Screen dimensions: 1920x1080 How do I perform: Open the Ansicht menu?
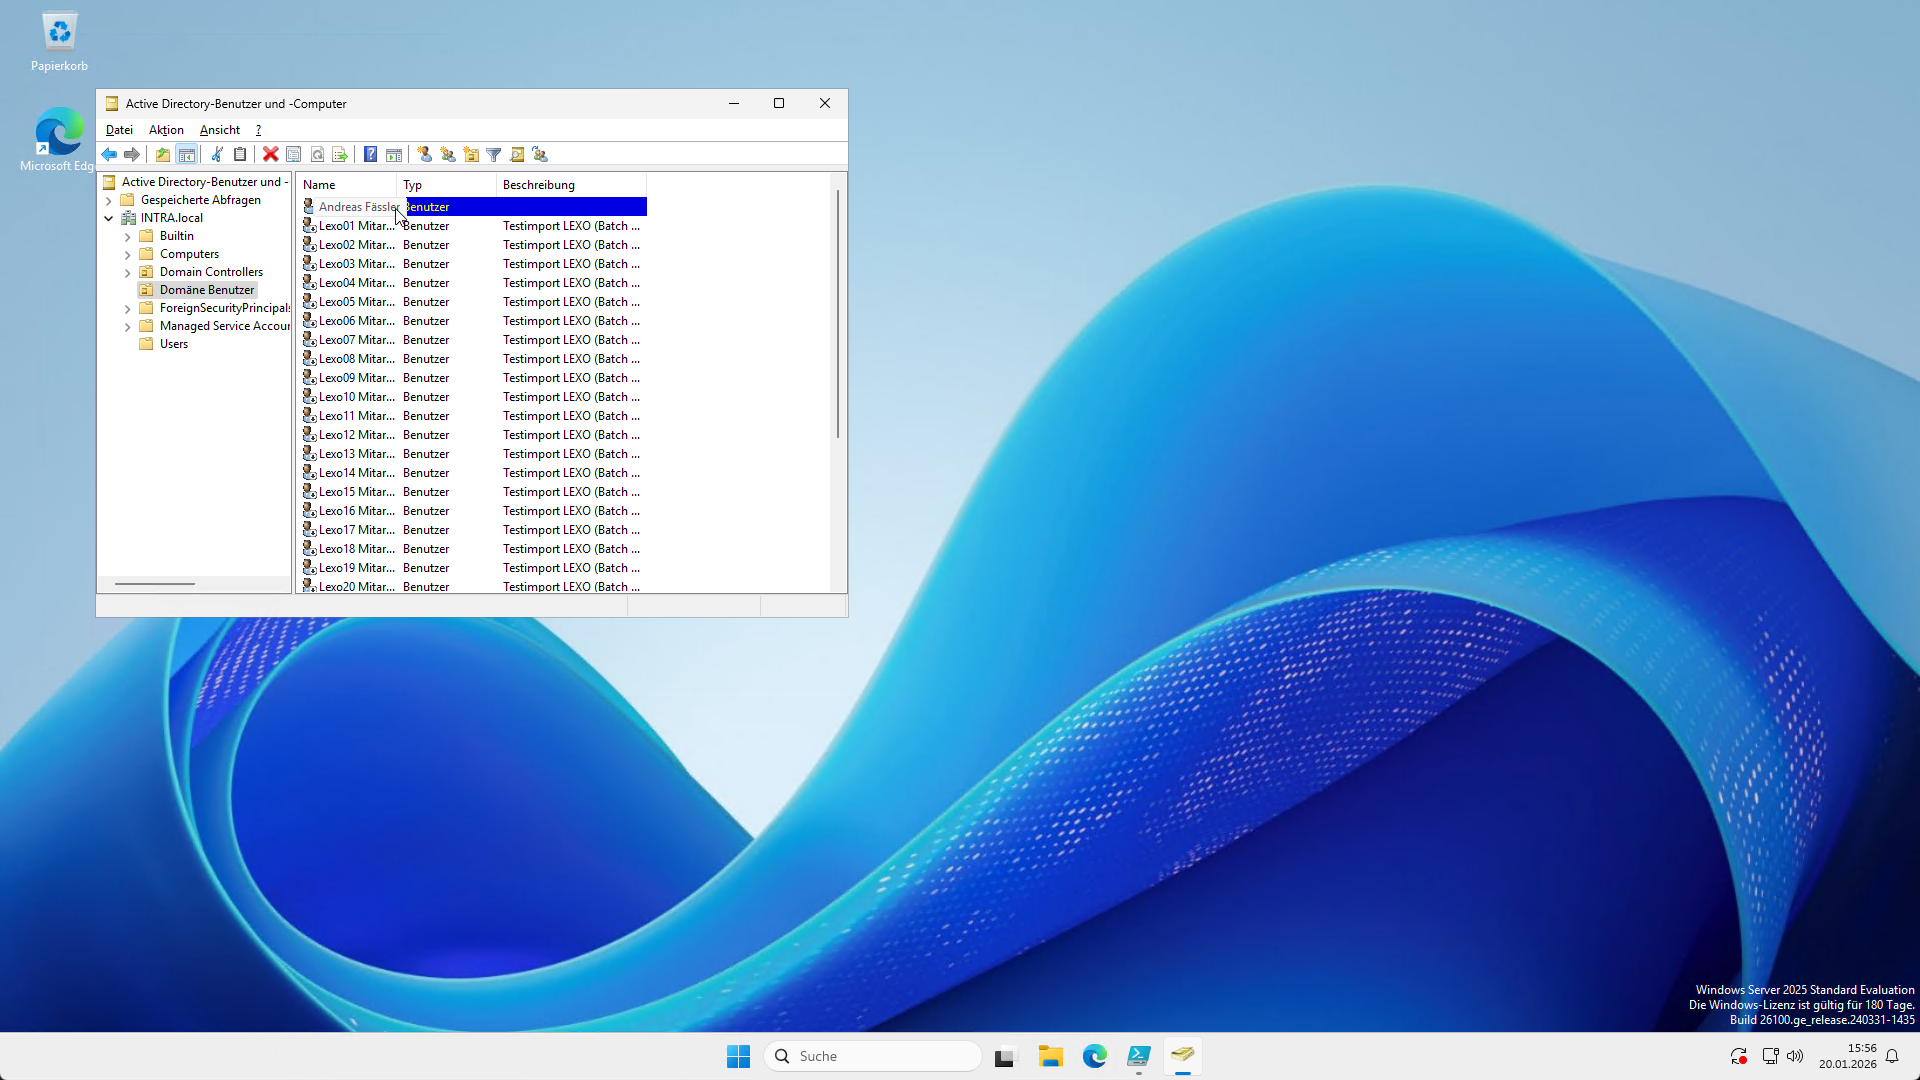[219, 130]
